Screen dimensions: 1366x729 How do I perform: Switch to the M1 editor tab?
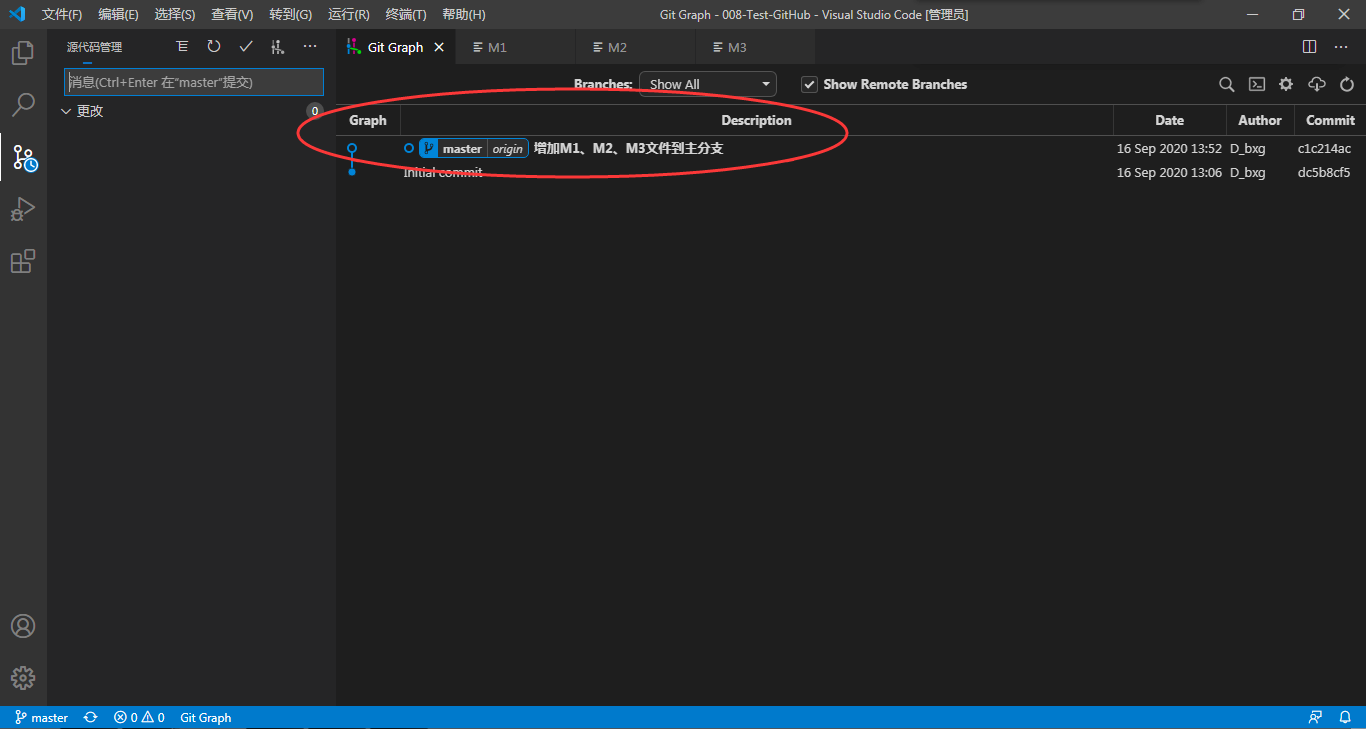(515, 47)
